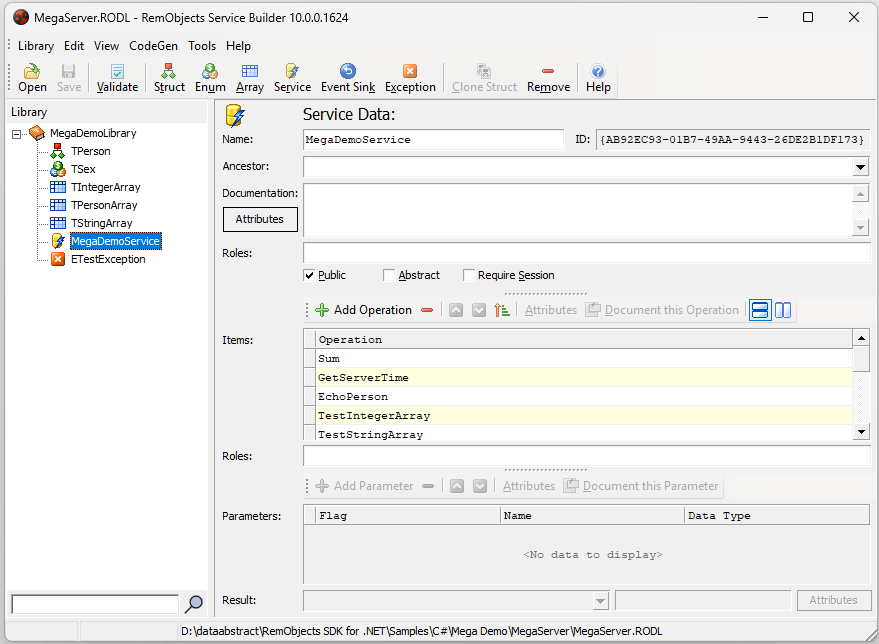The height and width of the screenshot is (644, 879).
Task: Uncheck the Public checkbox
Action: point(309,275)
